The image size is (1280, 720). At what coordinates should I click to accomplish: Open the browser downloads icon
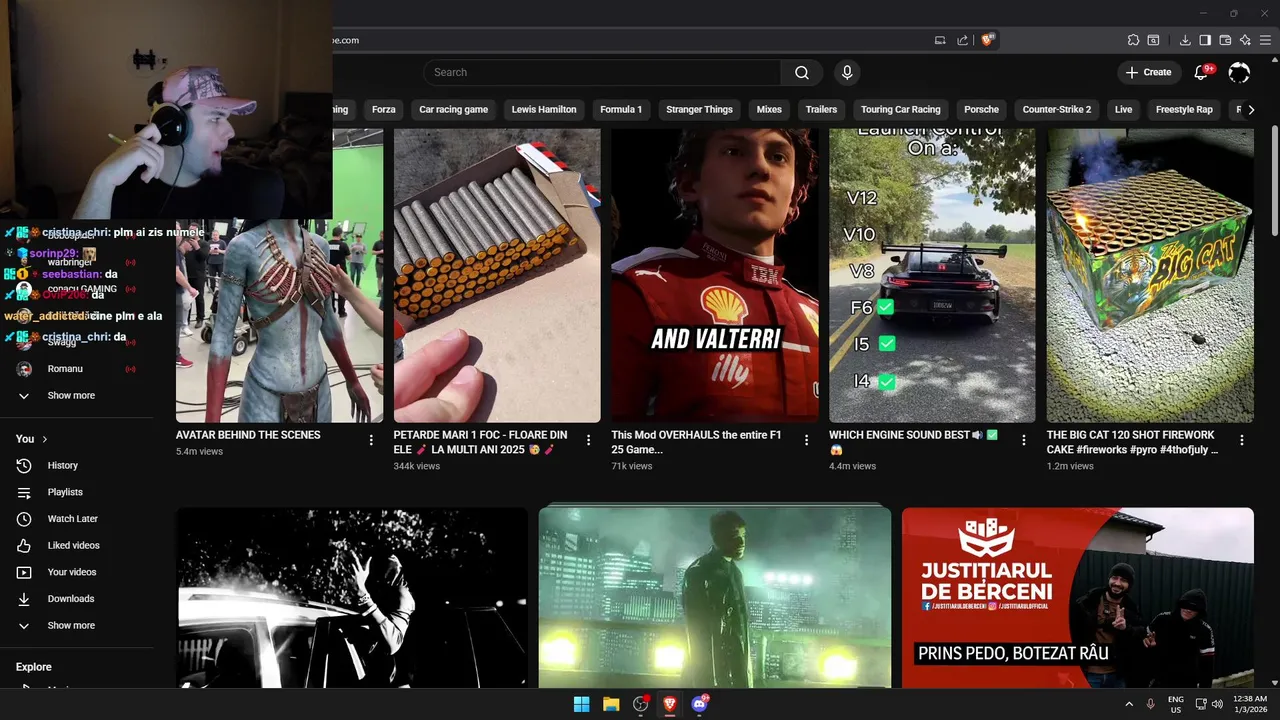(x=1185, y=40)
